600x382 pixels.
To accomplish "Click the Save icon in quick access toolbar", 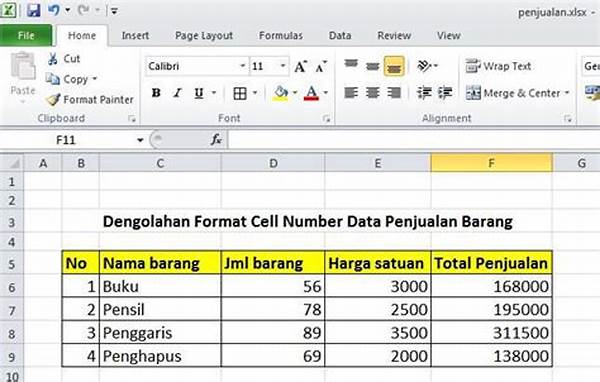I will [x=33, y=10].
